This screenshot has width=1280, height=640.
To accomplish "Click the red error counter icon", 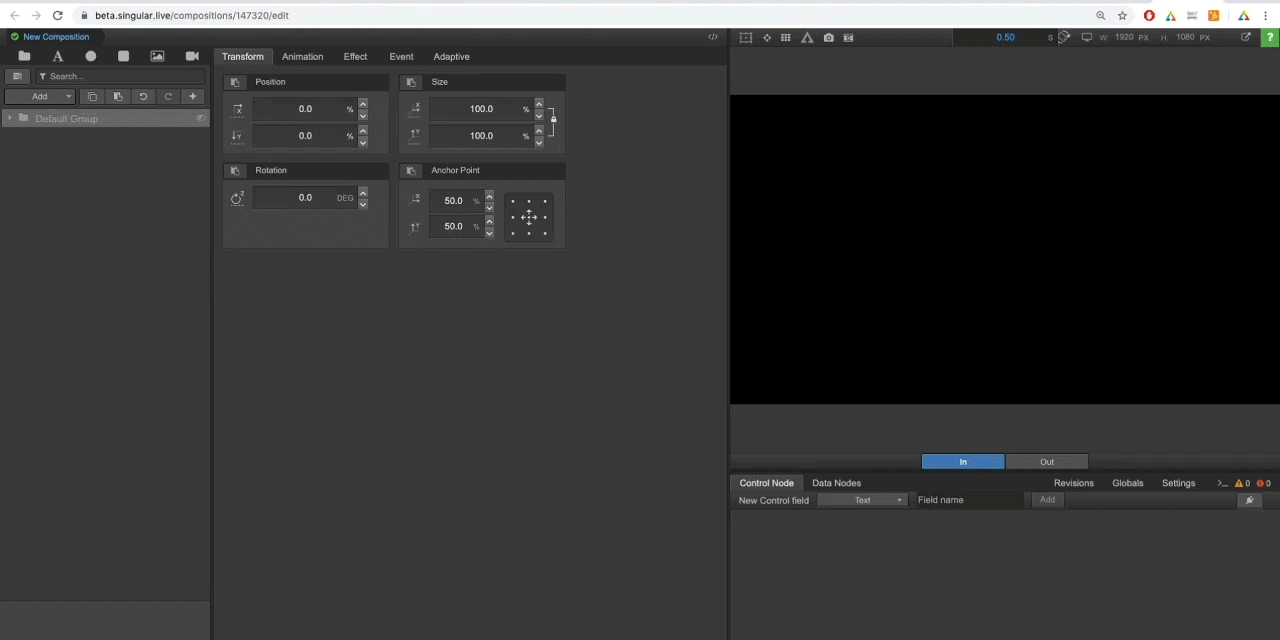I will point(1264,483).
